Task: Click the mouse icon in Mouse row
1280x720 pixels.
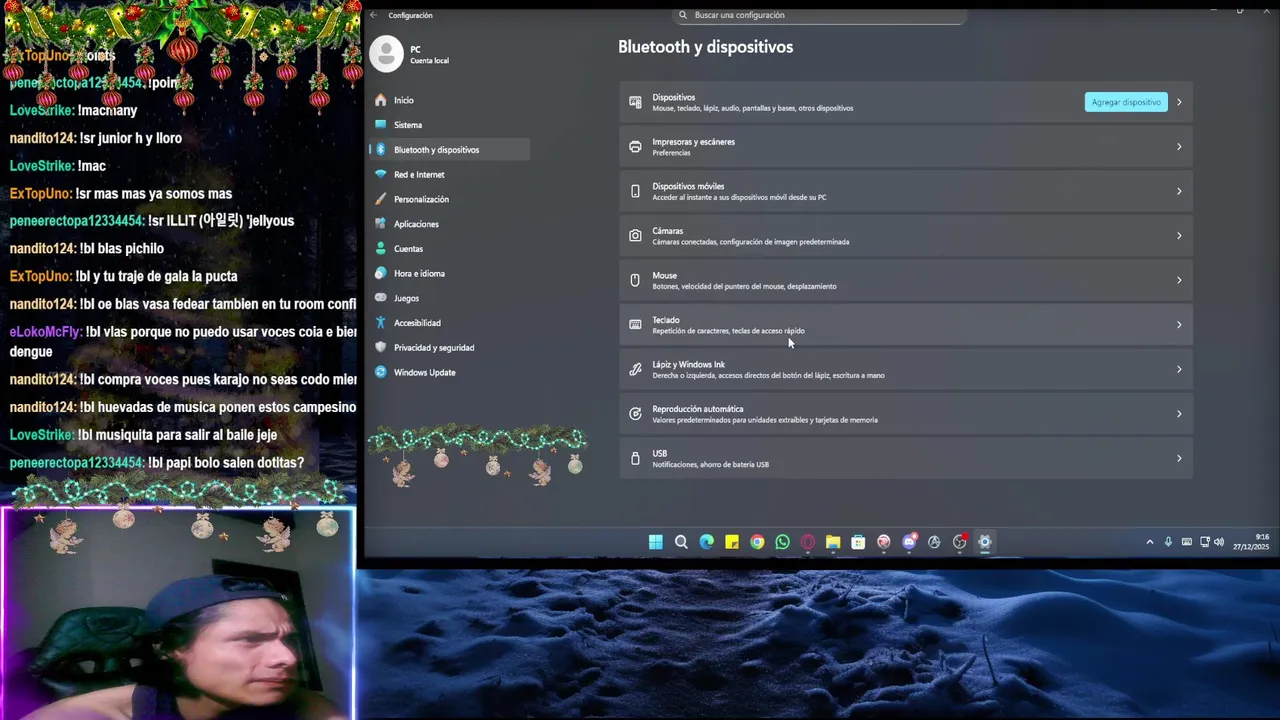Action: (635, 280)
